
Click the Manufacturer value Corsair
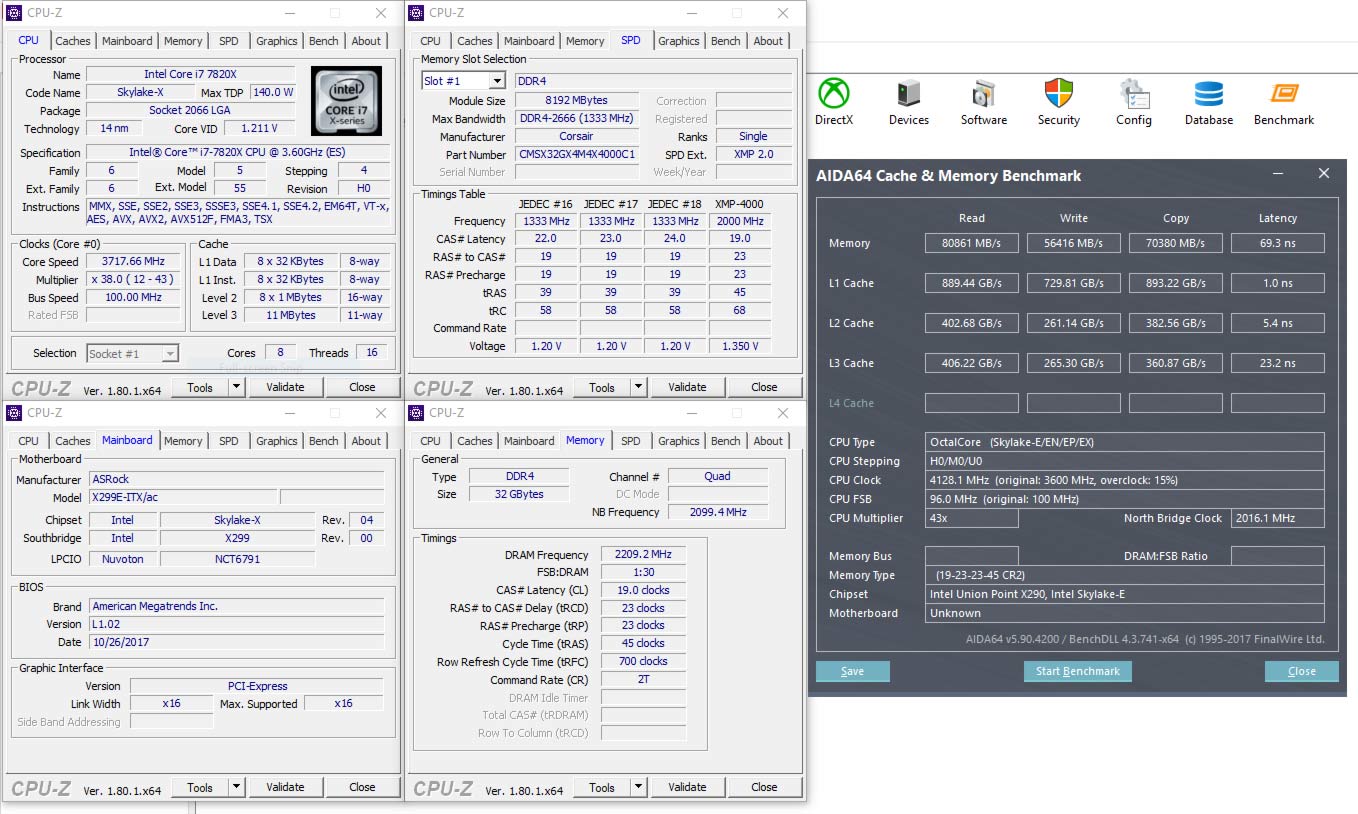pos(576,137)
